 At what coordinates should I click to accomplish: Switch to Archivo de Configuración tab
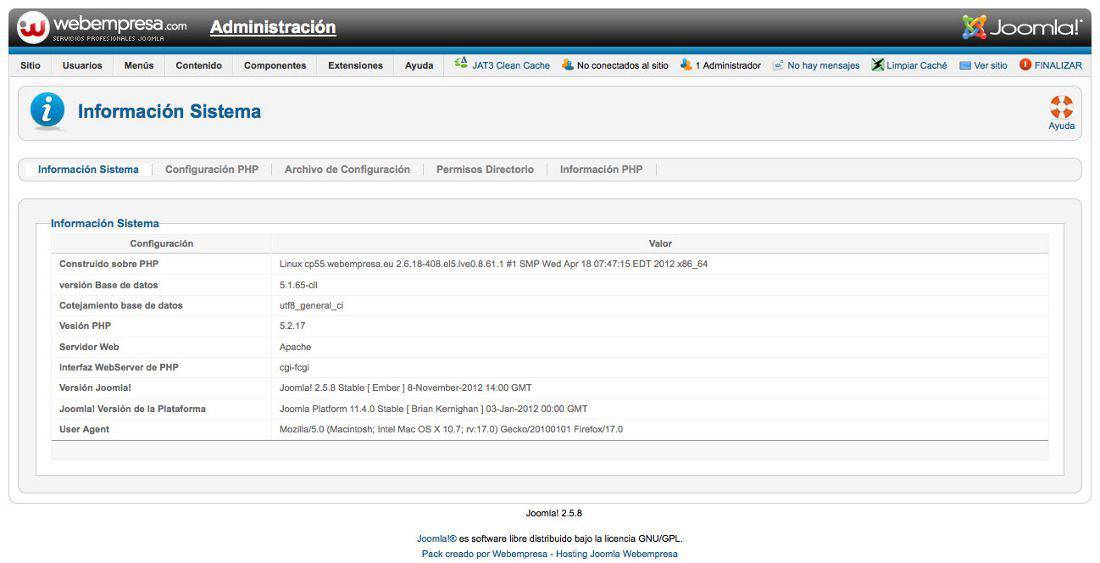point(347,170)
